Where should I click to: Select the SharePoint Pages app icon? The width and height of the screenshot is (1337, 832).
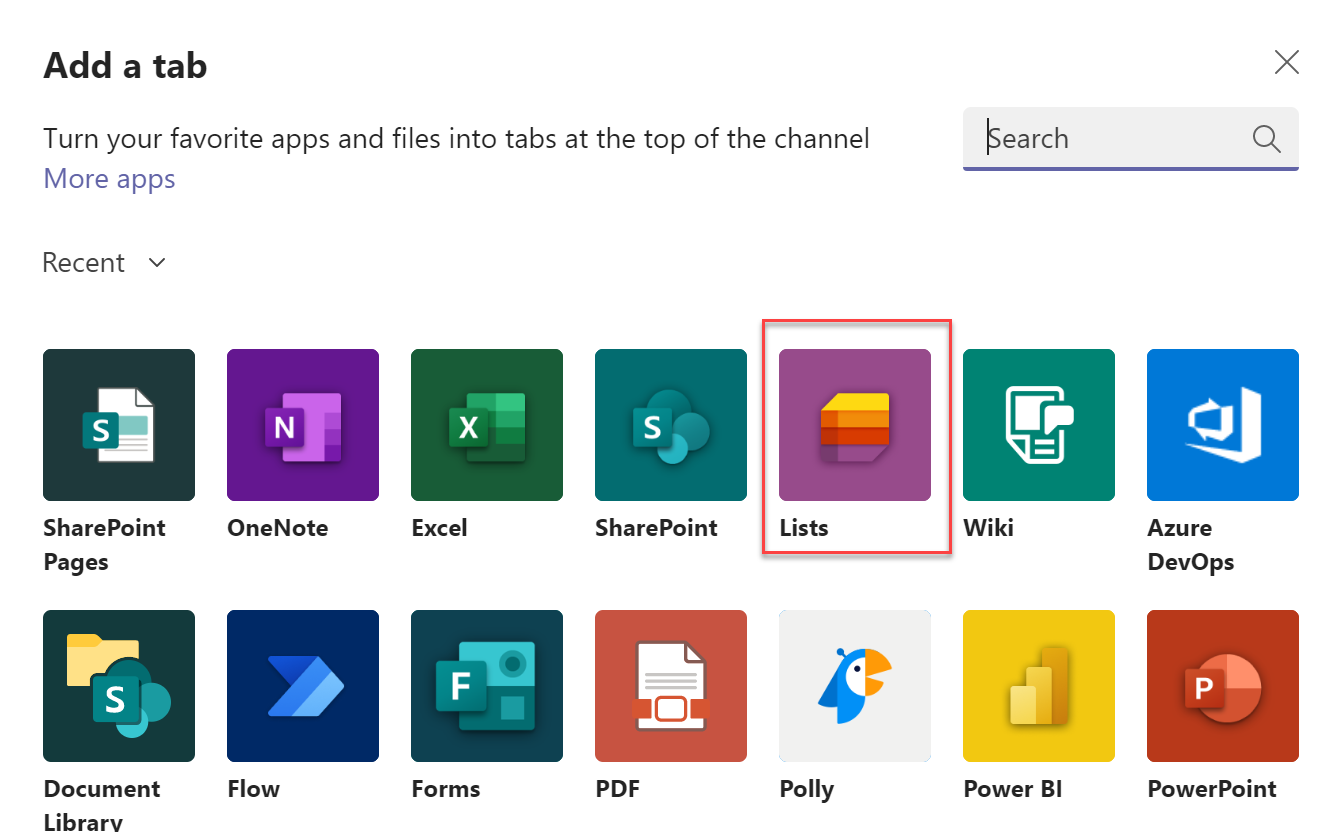point(119,425)
